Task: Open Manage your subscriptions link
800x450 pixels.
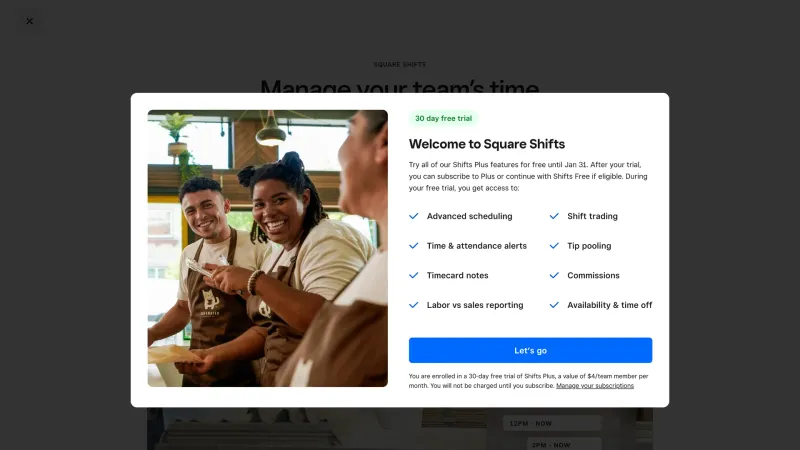Action: (595, 386)
